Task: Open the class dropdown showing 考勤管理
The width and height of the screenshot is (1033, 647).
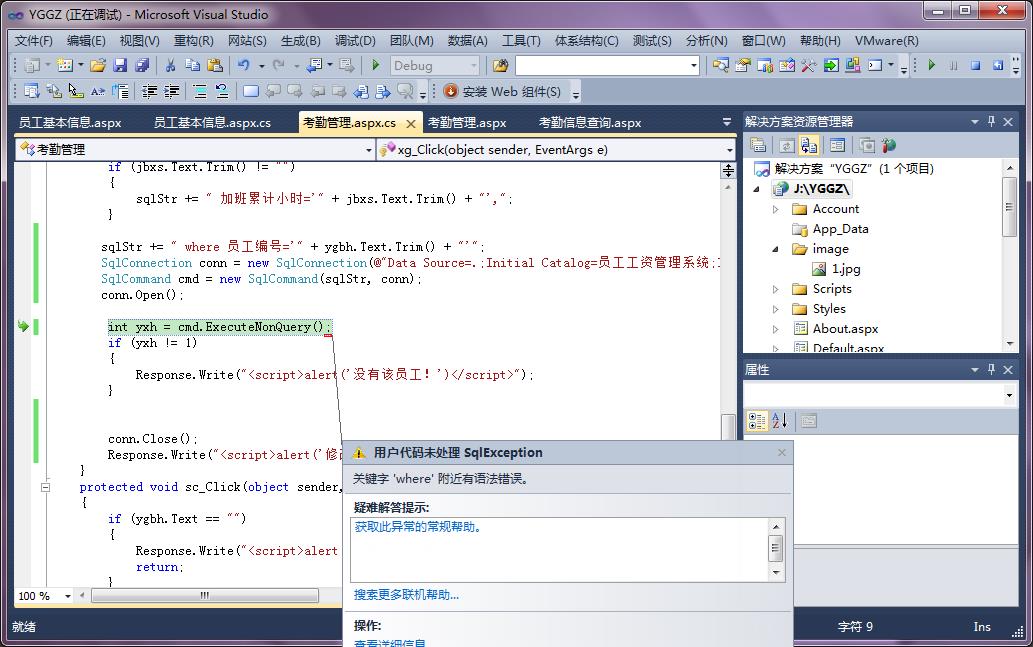Action: pos(369,150)
